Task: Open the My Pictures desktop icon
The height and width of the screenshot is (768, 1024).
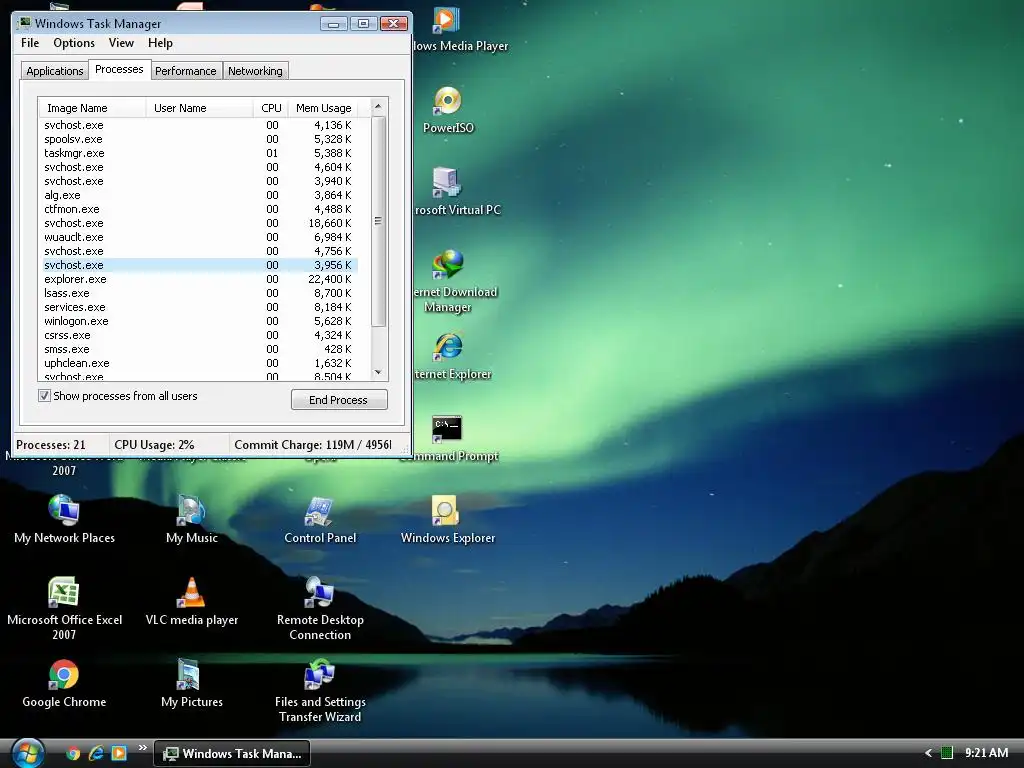Action: point(192,684)
